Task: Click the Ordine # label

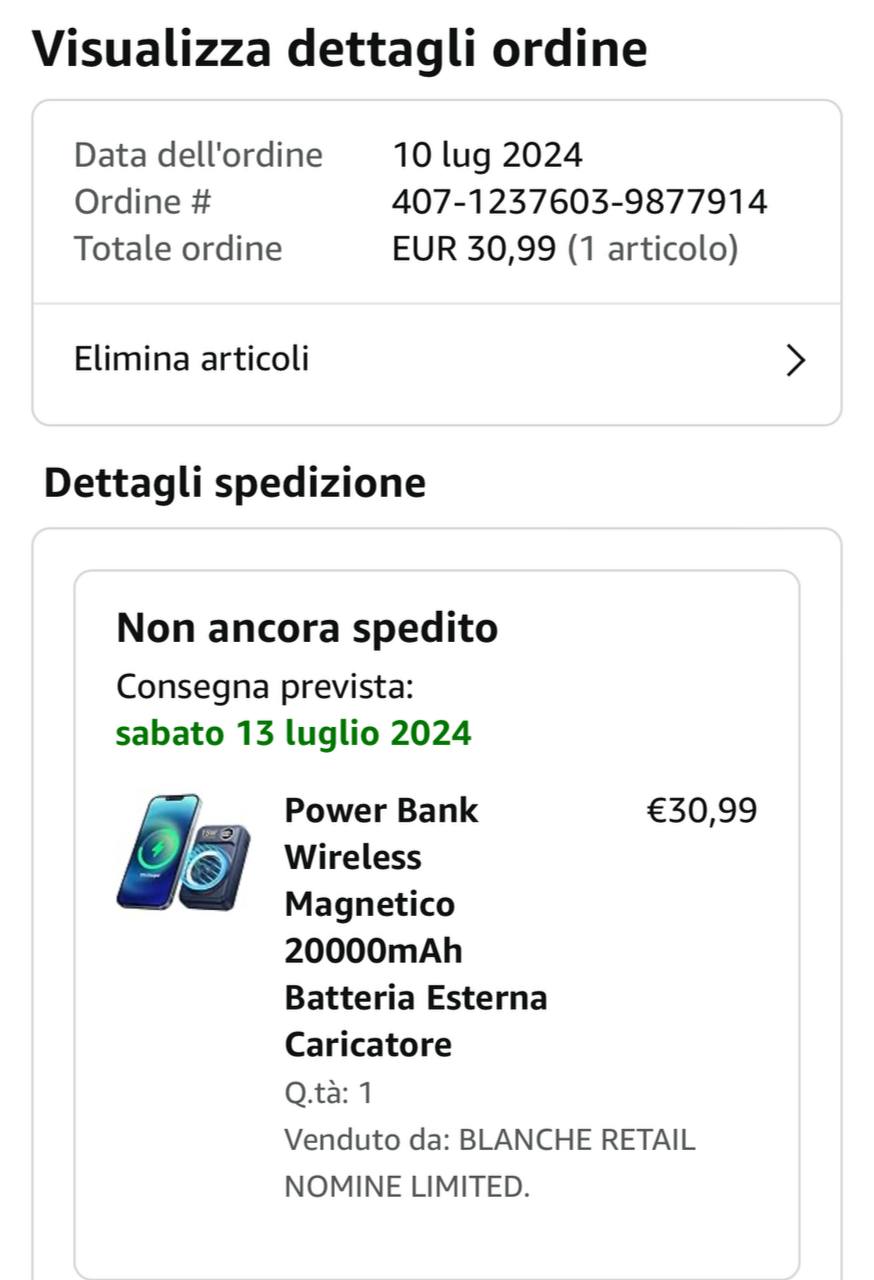Action: coord(143,202)
